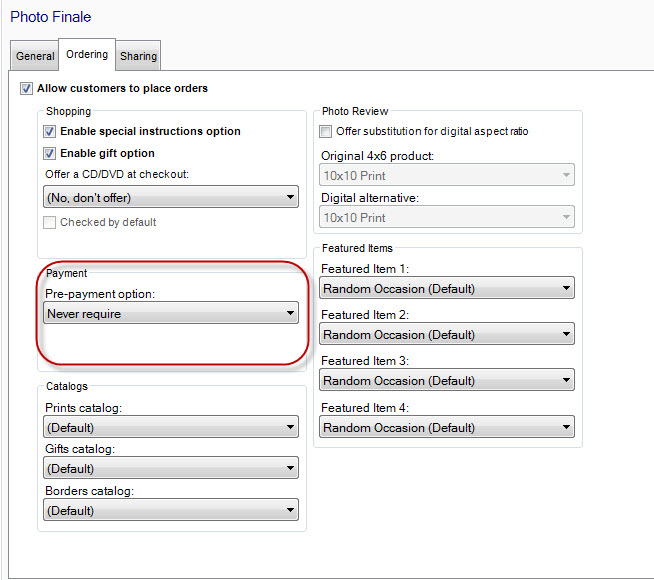
Task: Uncheck Enable gift option checkbox
Action: tap(49, 153)
